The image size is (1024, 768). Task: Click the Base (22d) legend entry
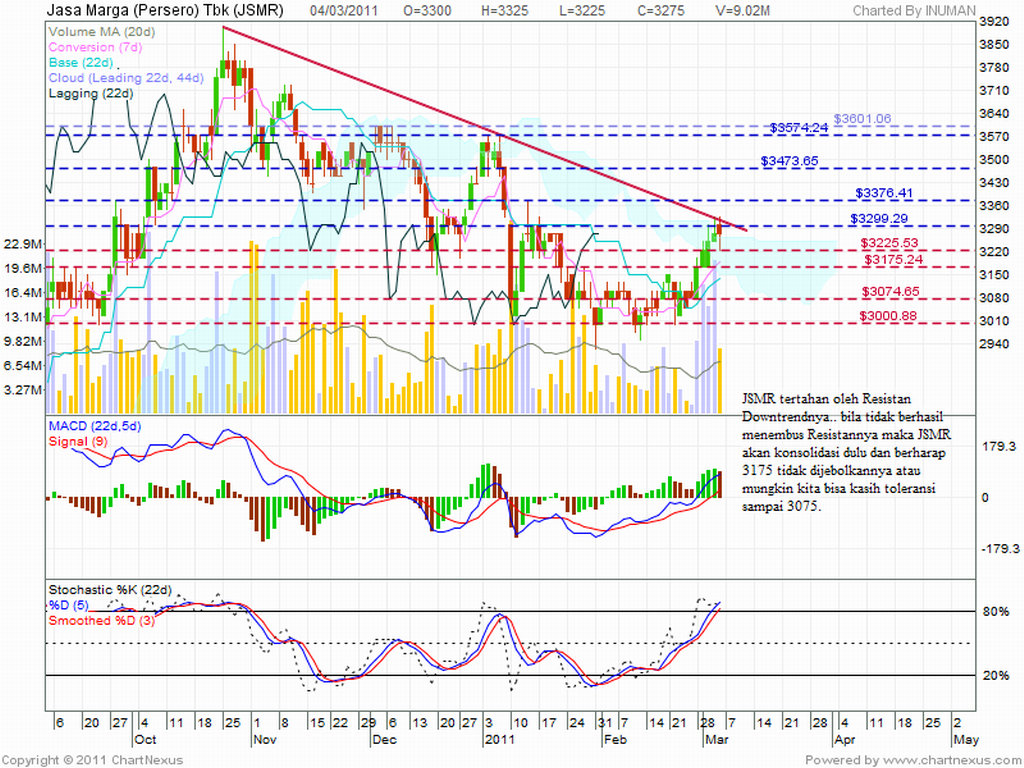point(80,63)
